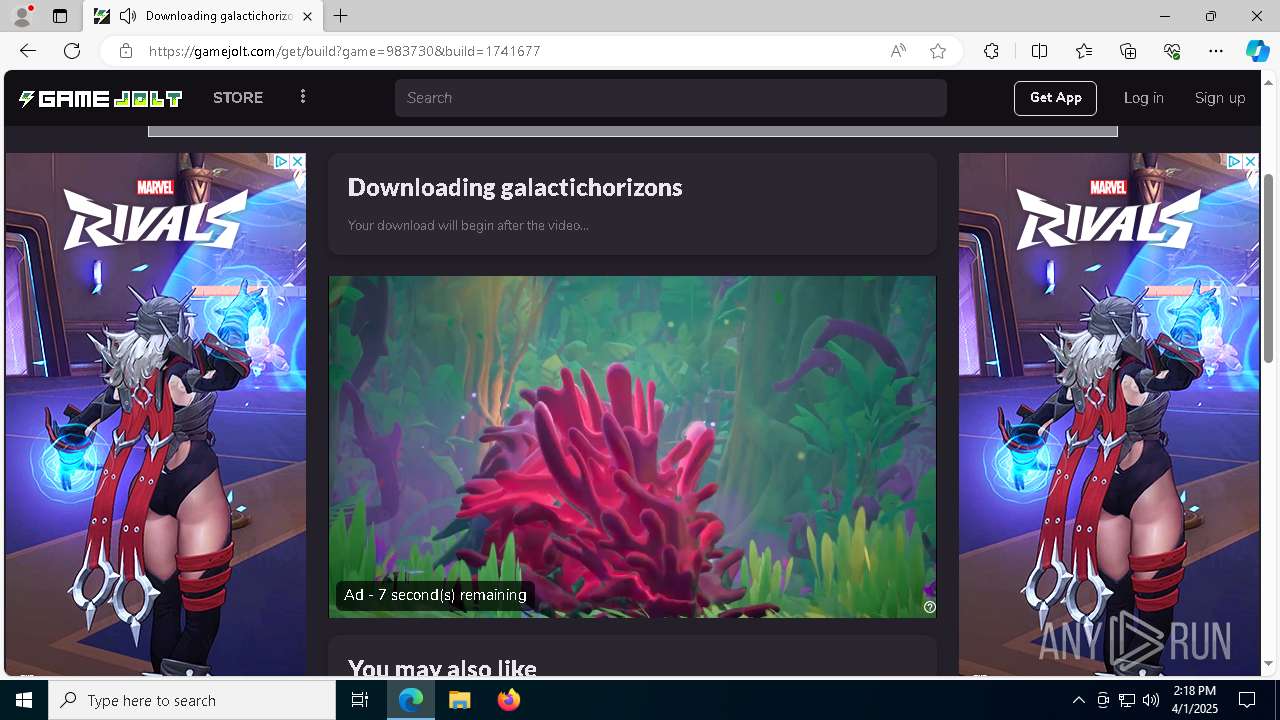Show hidden system tray icons
The width and height of the screenshot is (1280, 720).
(1078, 700)
